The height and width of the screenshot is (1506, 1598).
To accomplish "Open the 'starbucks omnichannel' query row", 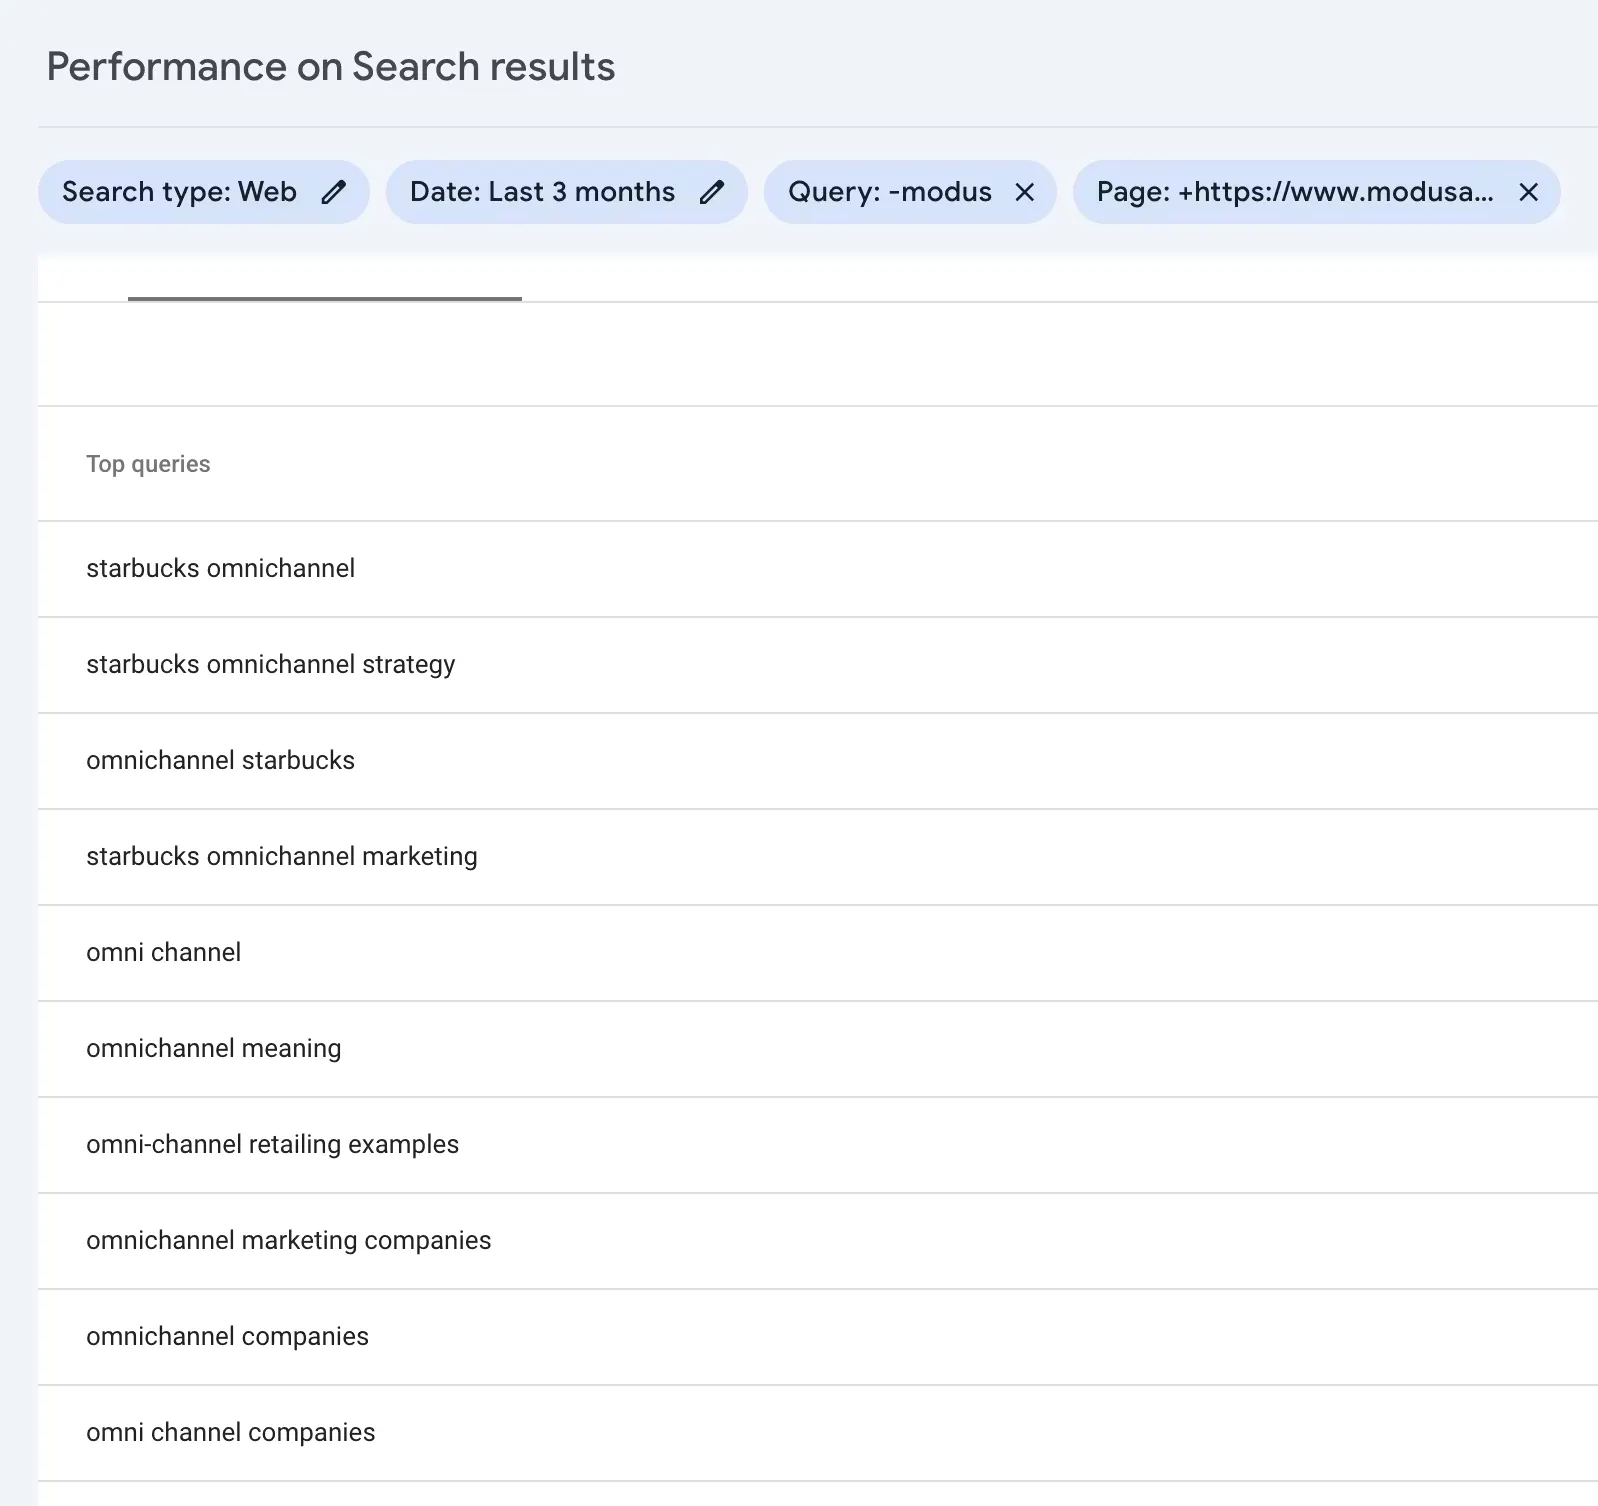I will click(x=221, y=568).
